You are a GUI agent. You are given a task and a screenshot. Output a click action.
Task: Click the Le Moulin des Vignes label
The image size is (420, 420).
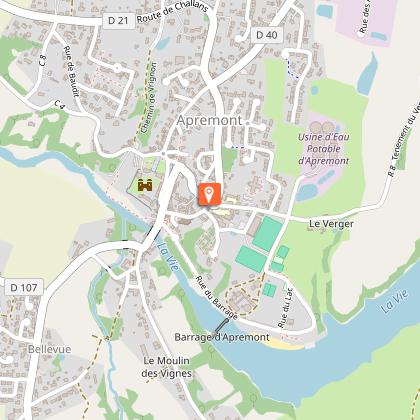pyautogui.click(x=166, y=367)
